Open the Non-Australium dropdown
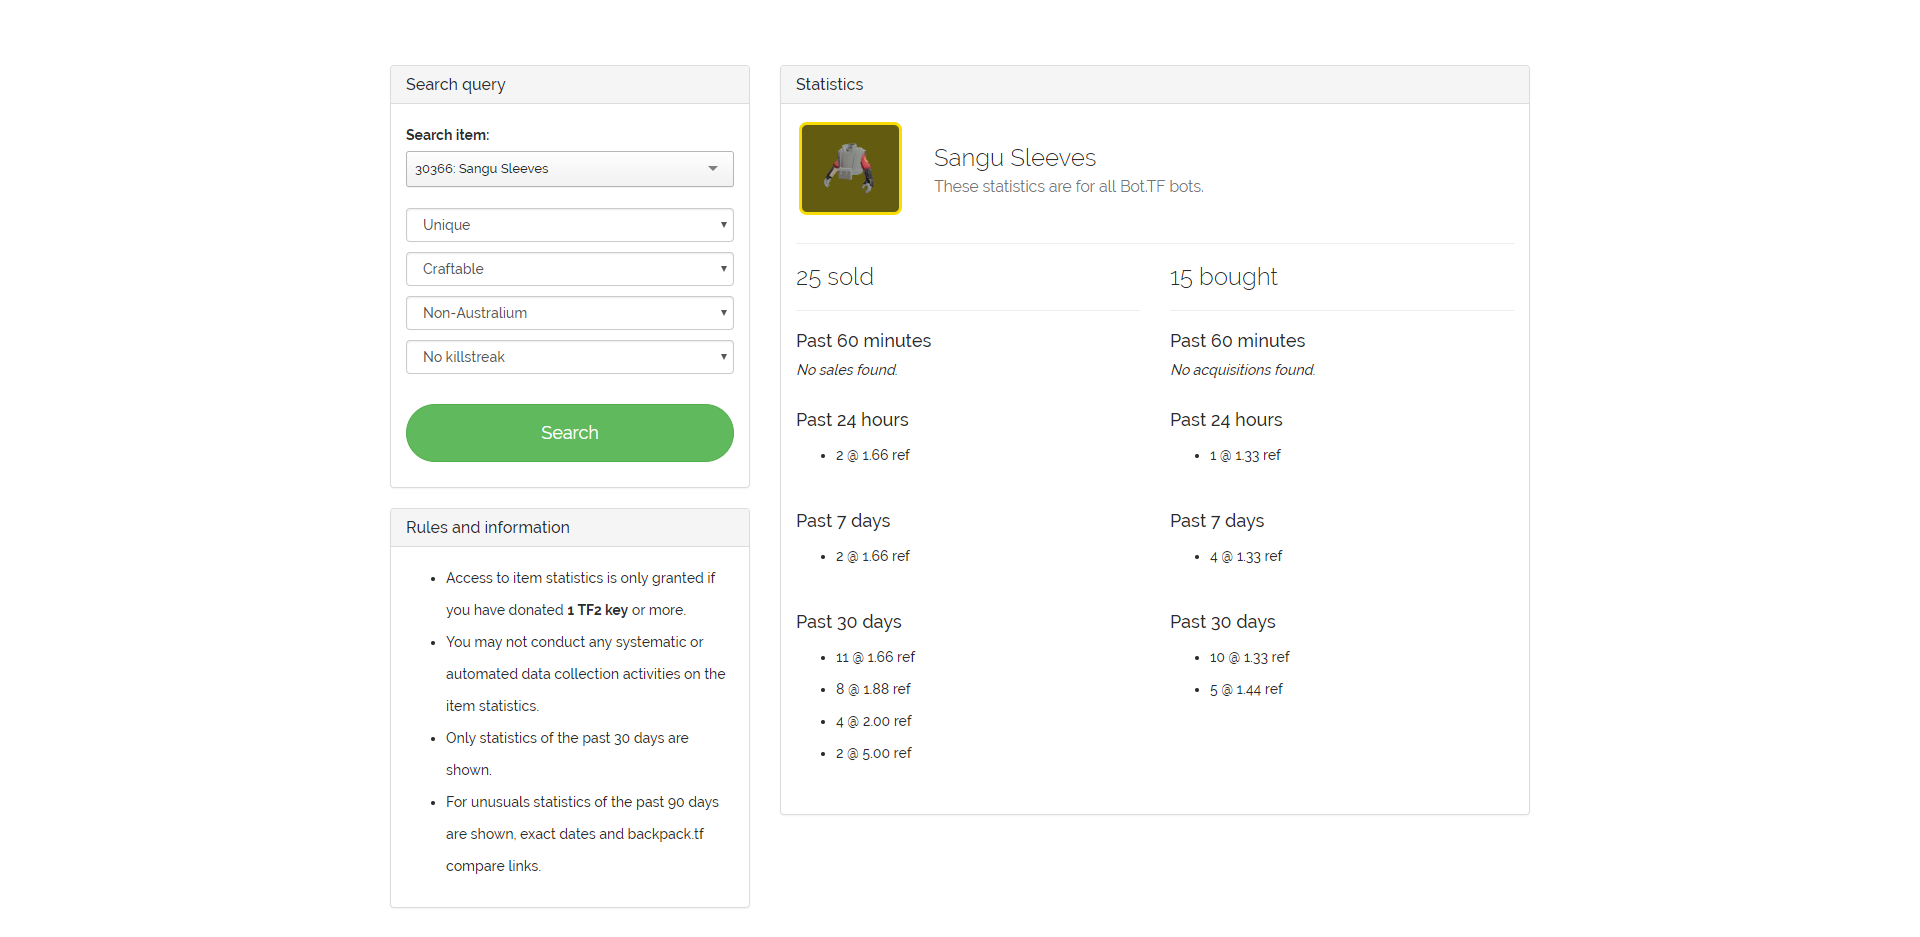The width and height of the screenshot is (1920, 937). click(570, 313)
